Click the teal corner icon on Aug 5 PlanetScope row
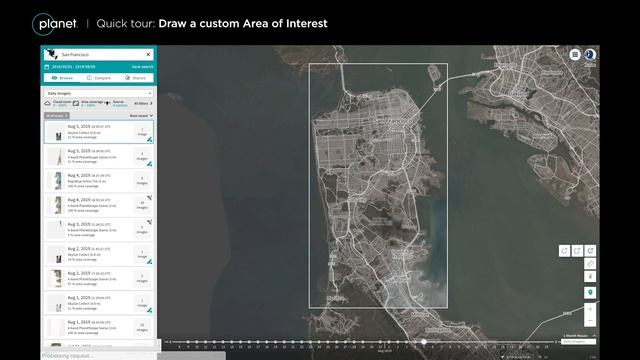This screenshot has width=640, height=360. (x=150, y=164)
